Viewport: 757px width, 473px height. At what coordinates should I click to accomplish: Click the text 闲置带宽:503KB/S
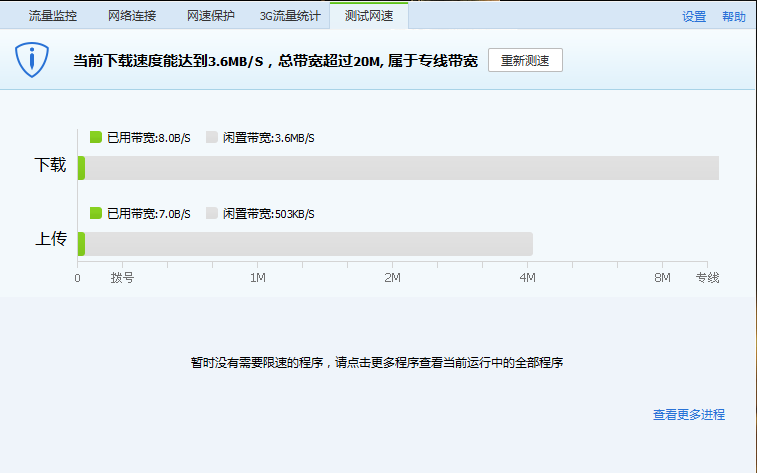click(268, 214)
